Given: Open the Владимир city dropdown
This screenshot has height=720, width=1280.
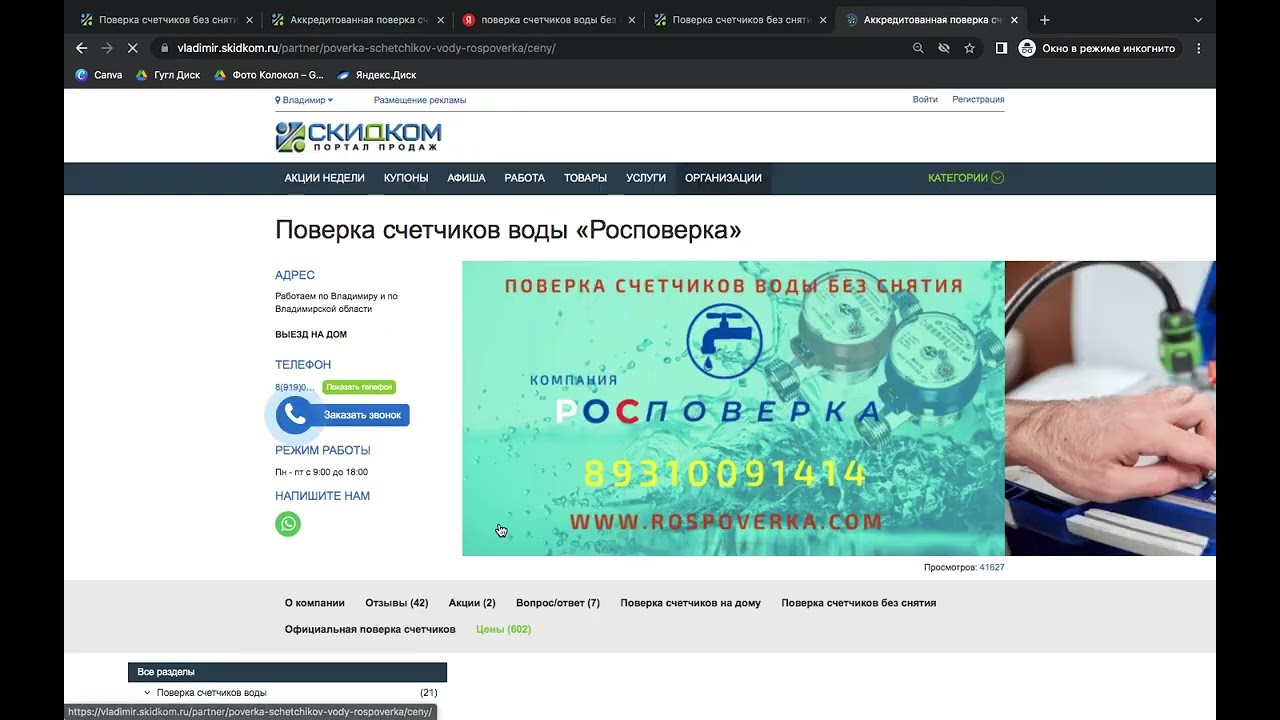Looking at the screenshot, I should (304, 100).
